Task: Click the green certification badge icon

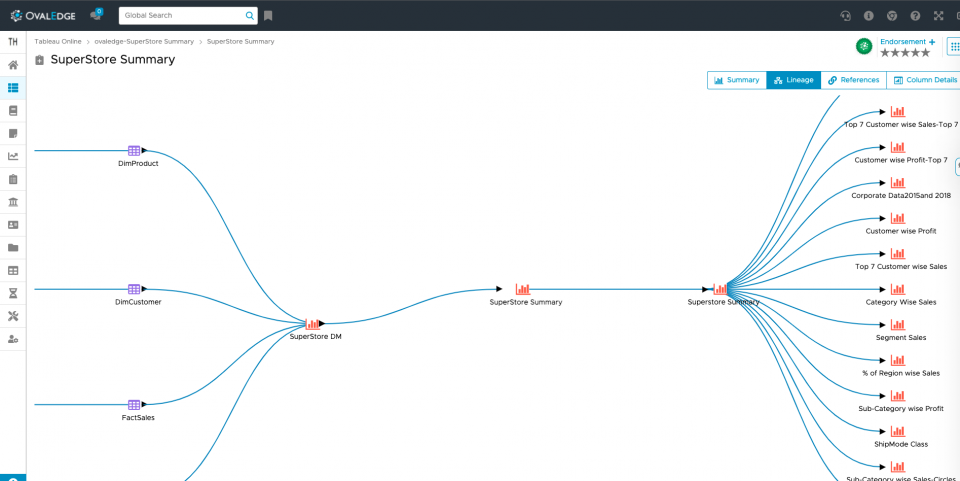Action: pos(864,46)
